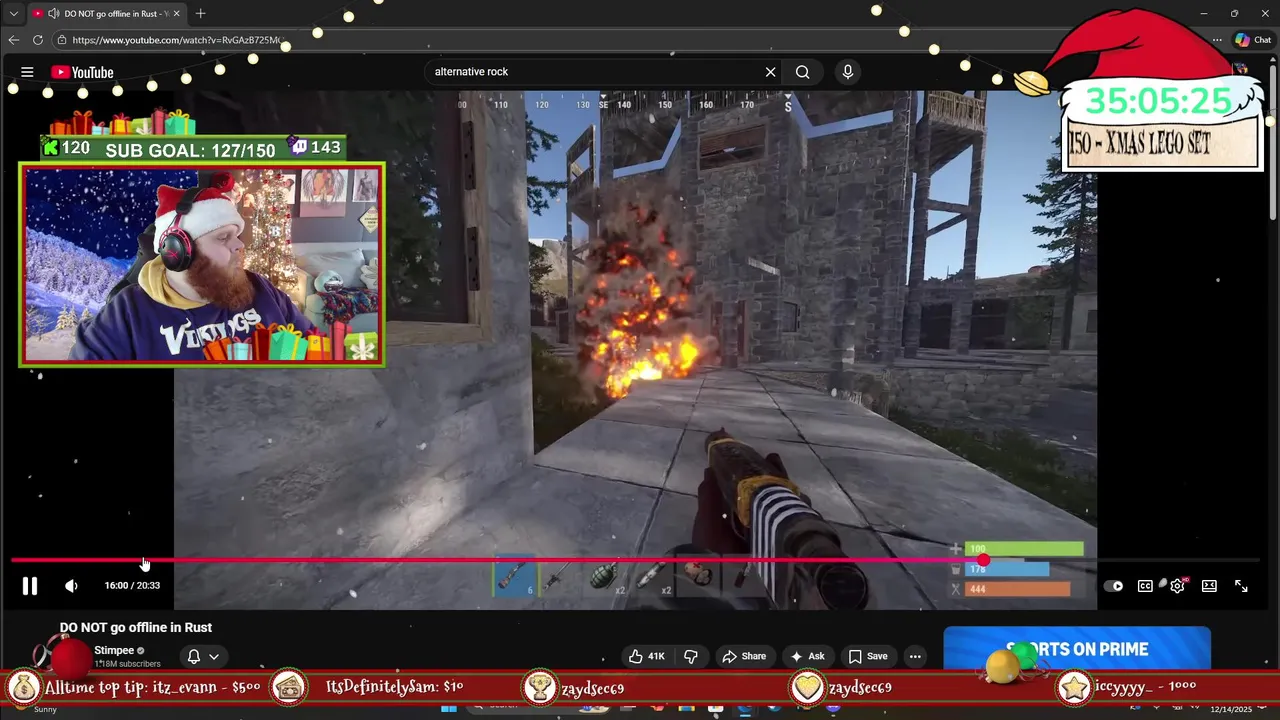
Task: Like the video (41K)
Action: point(647,657)
